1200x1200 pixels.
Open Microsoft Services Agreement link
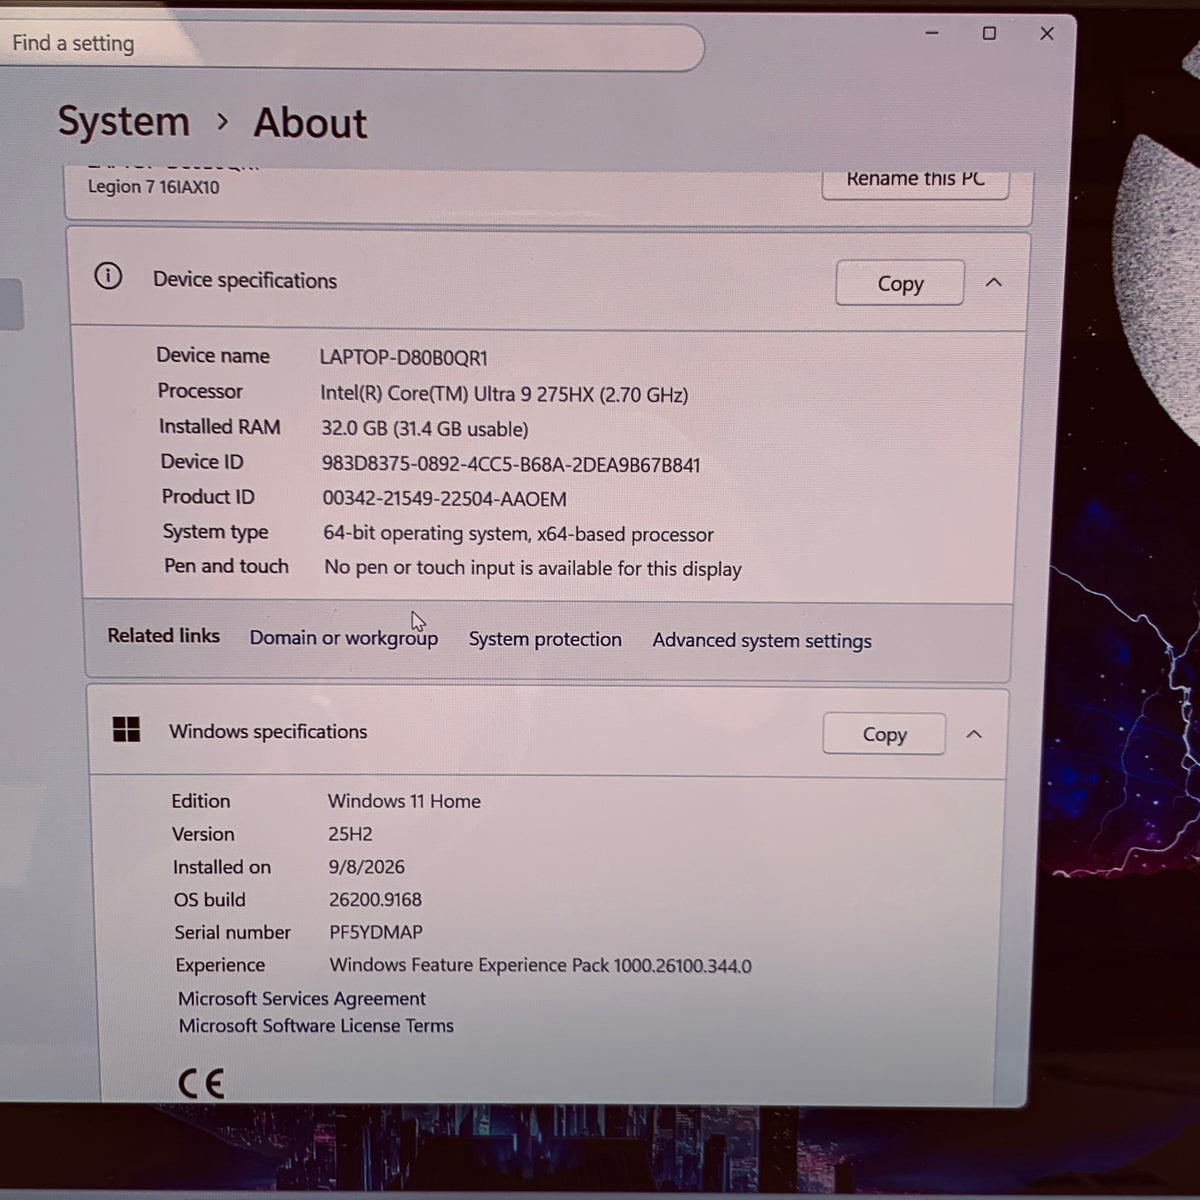302,998
